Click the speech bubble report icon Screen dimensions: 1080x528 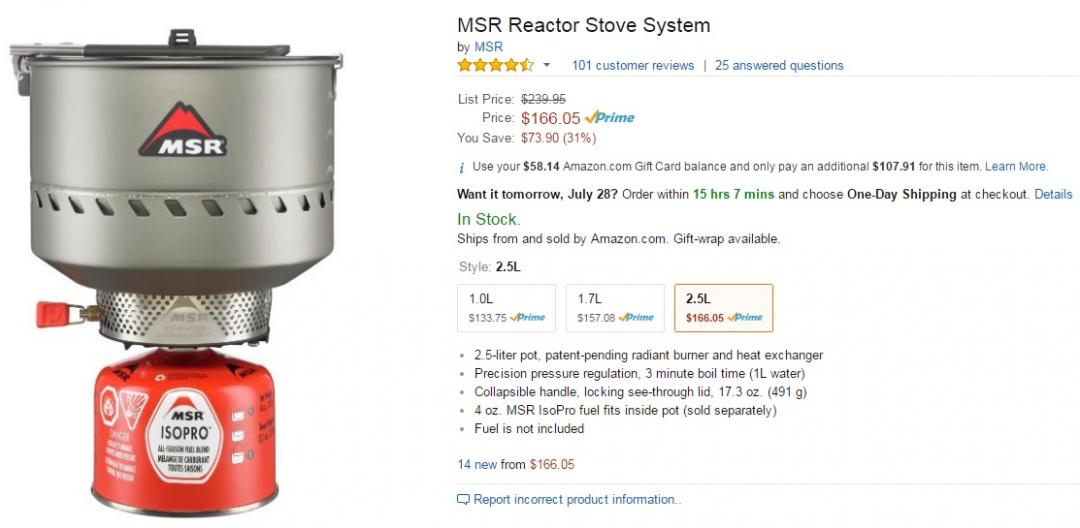click(463, 499)
